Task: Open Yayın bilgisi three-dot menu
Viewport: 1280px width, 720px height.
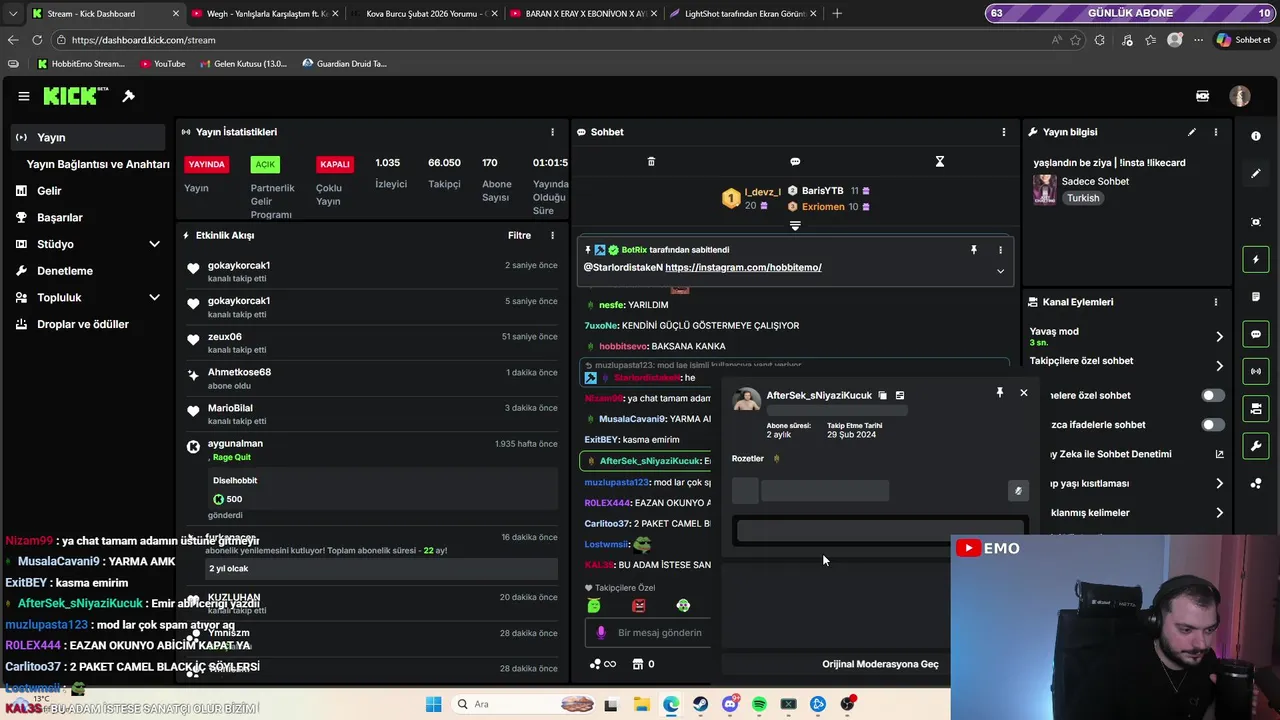Action: click(1216, 132)
